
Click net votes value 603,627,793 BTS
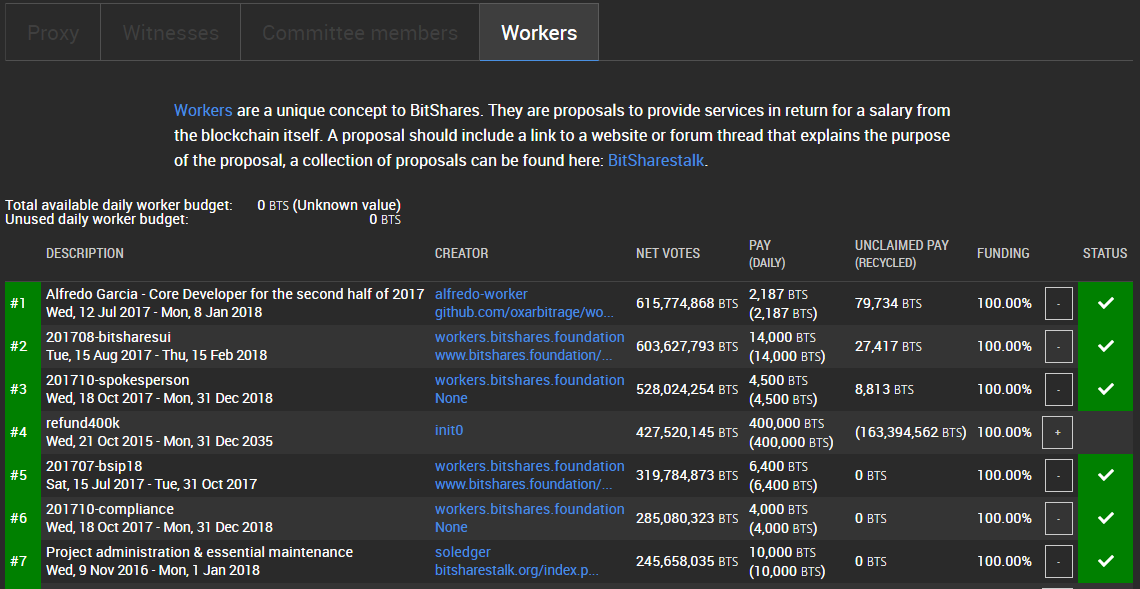686,347
